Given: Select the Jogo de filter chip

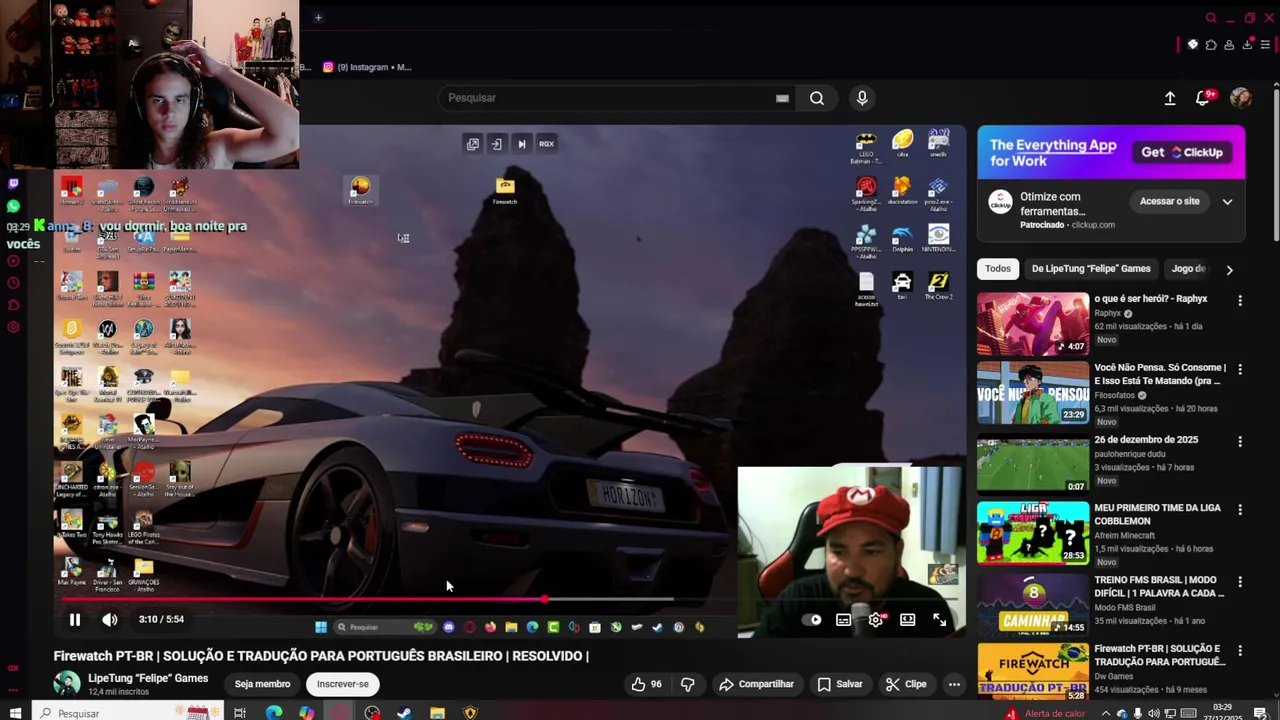Looking at the screenshot, I should pyautogui.click(x=1188, y=268).
